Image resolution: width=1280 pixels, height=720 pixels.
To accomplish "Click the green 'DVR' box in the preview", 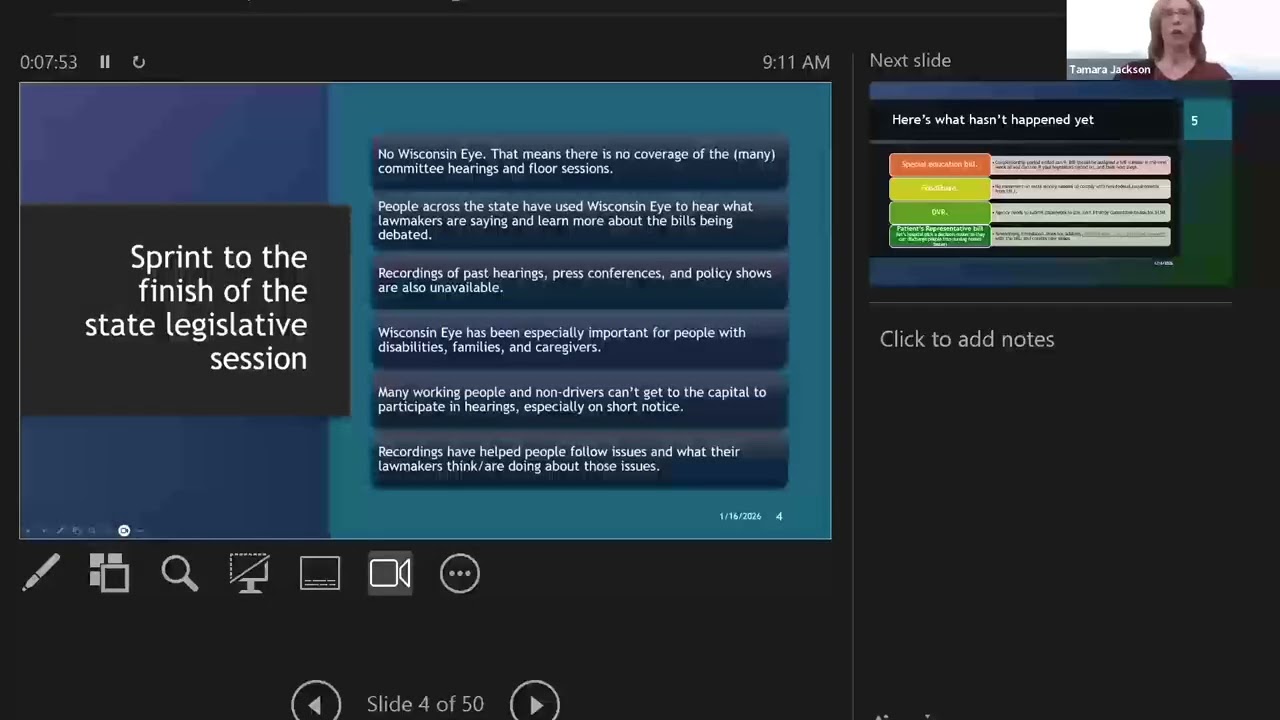I will (940, 212).
